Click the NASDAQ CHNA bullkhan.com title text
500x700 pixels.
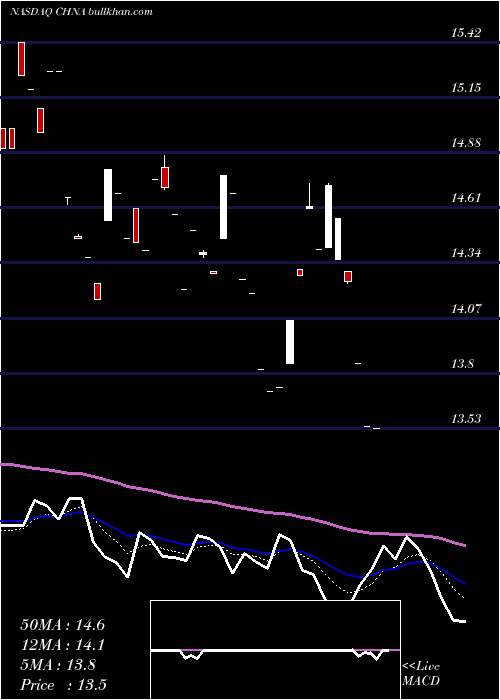(81, 12)
